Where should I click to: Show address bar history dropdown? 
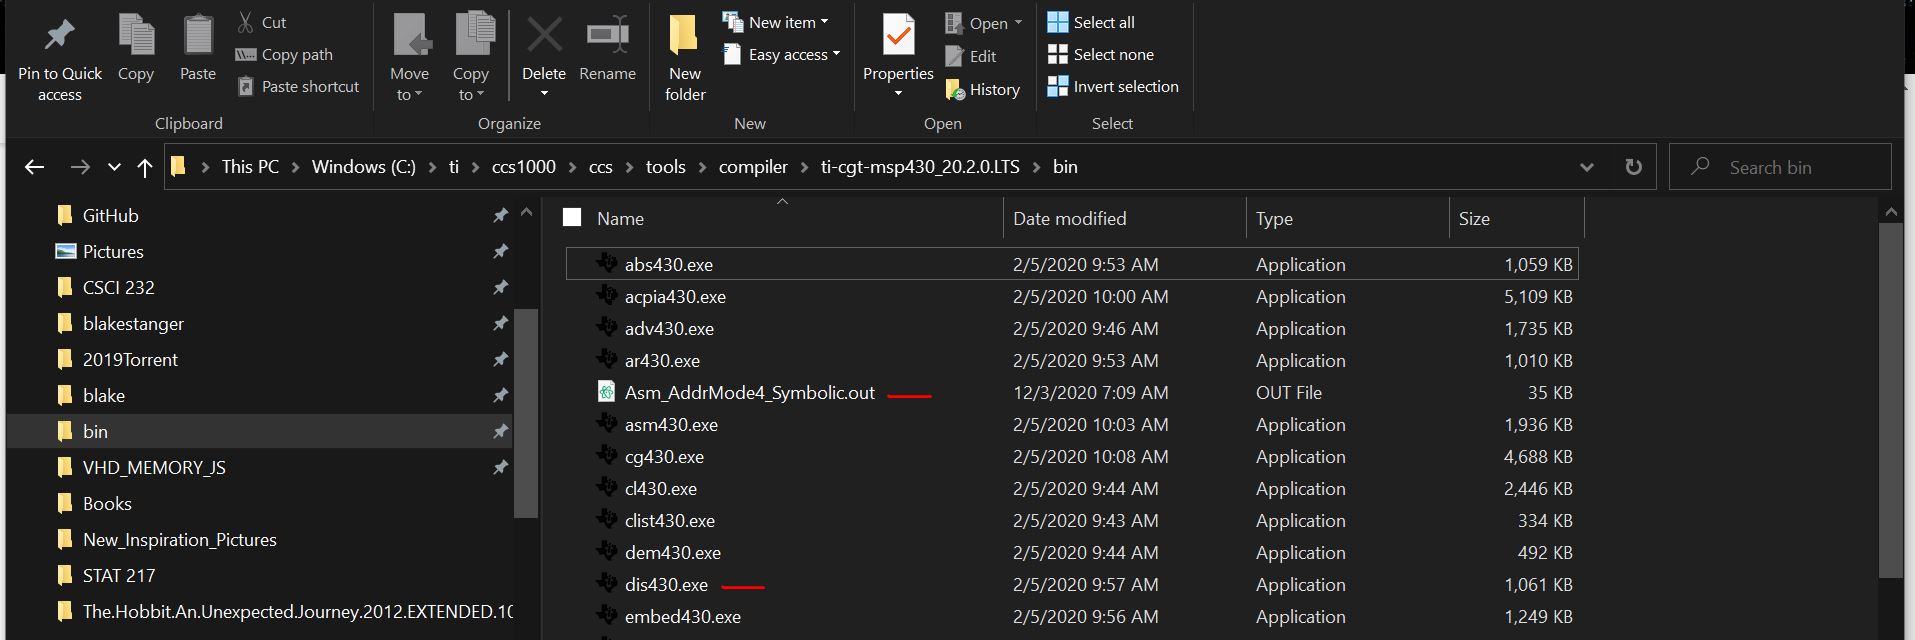click(1586, 167)
